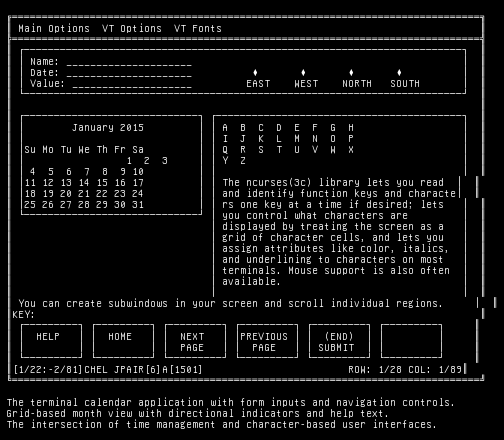Select letter Y in the alphabet grid
The image size is (504, 440).
(225, 161)
